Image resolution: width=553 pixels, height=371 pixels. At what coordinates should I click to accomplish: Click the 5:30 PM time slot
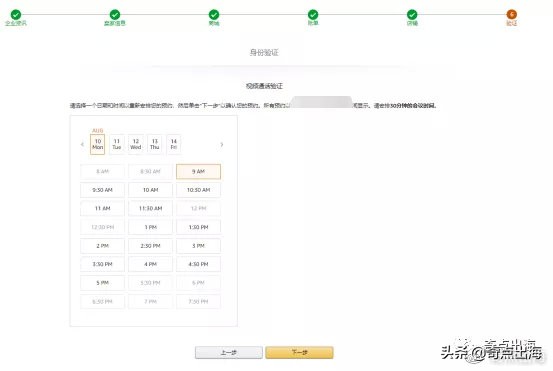(x=151, y=283)
